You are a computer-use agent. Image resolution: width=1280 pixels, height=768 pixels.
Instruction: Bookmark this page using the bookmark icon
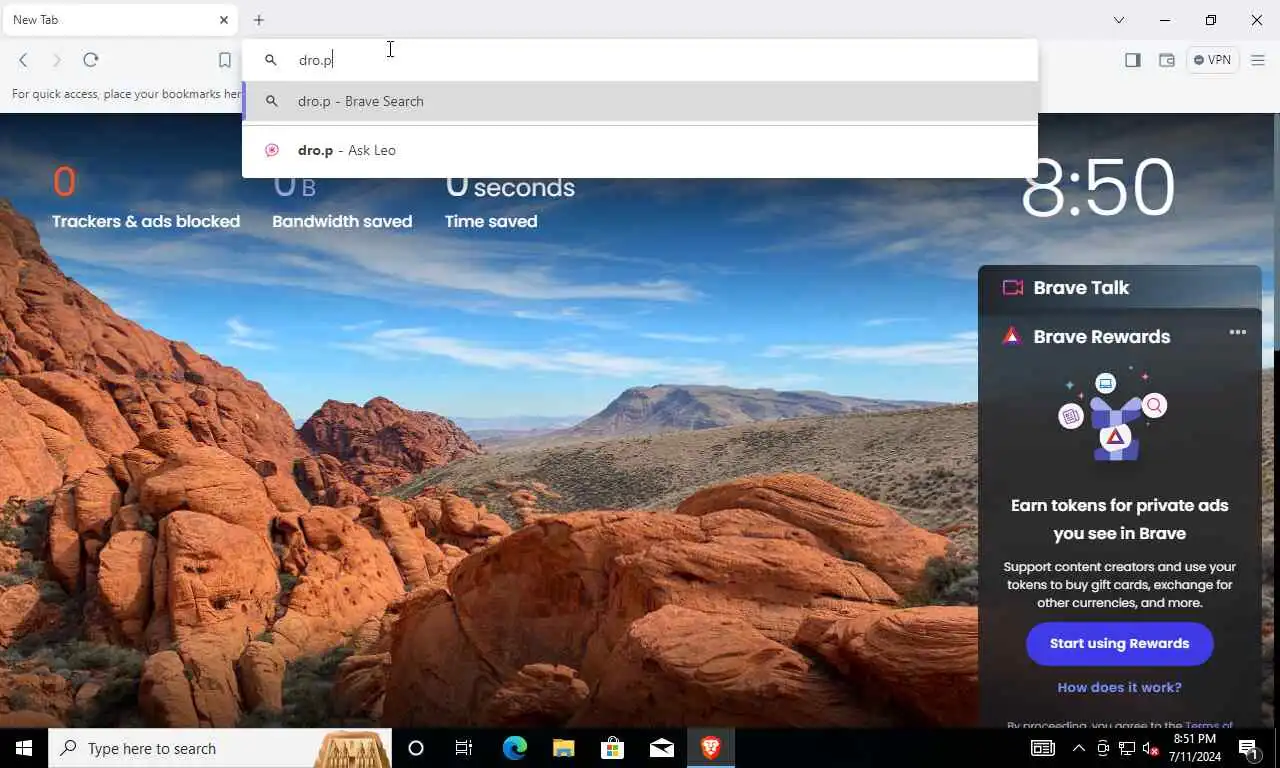point(225,60)
